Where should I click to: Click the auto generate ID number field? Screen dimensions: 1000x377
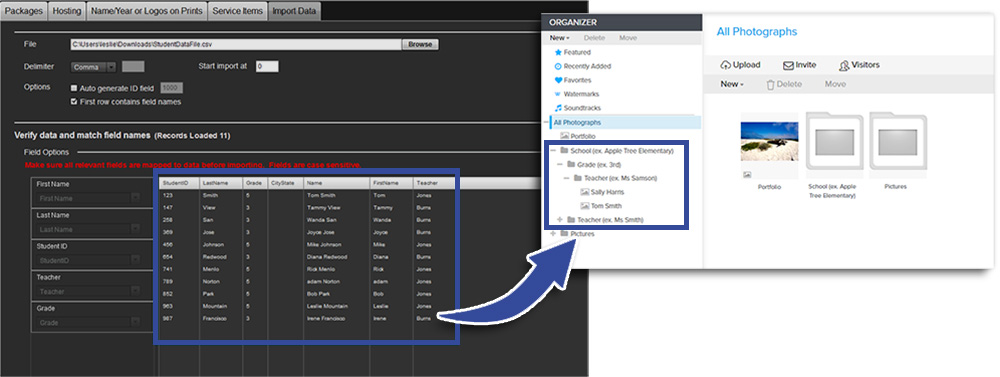(171, 89)
